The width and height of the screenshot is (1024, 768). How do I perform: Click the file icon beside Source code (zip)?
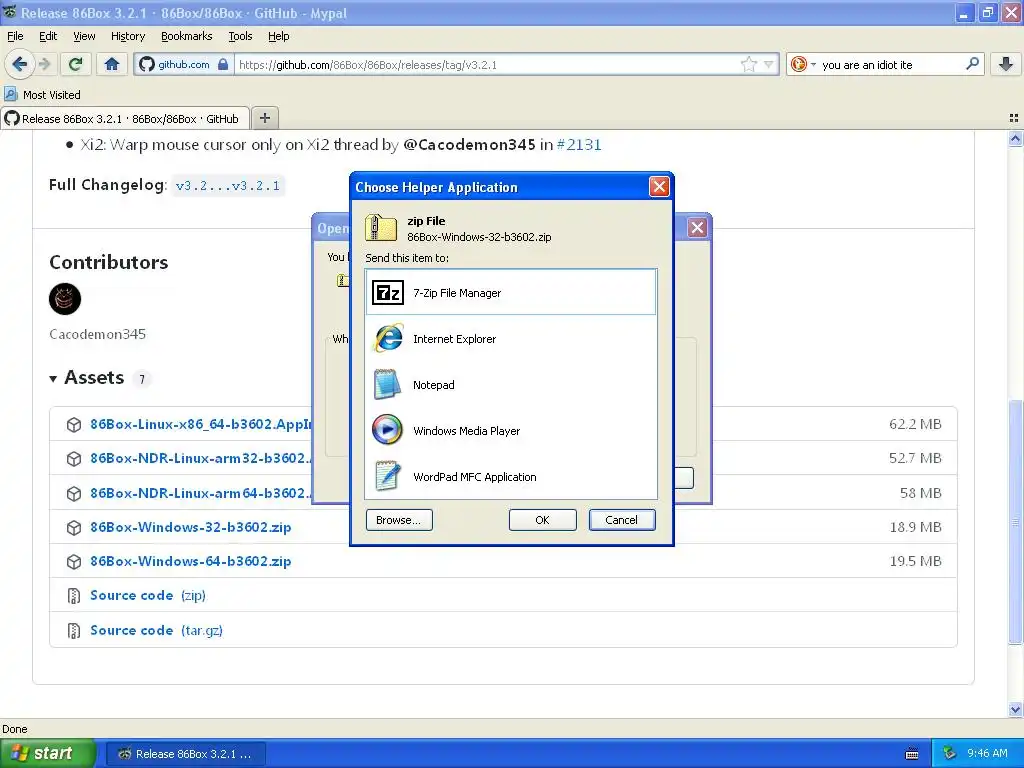click(x=74, y=596)
